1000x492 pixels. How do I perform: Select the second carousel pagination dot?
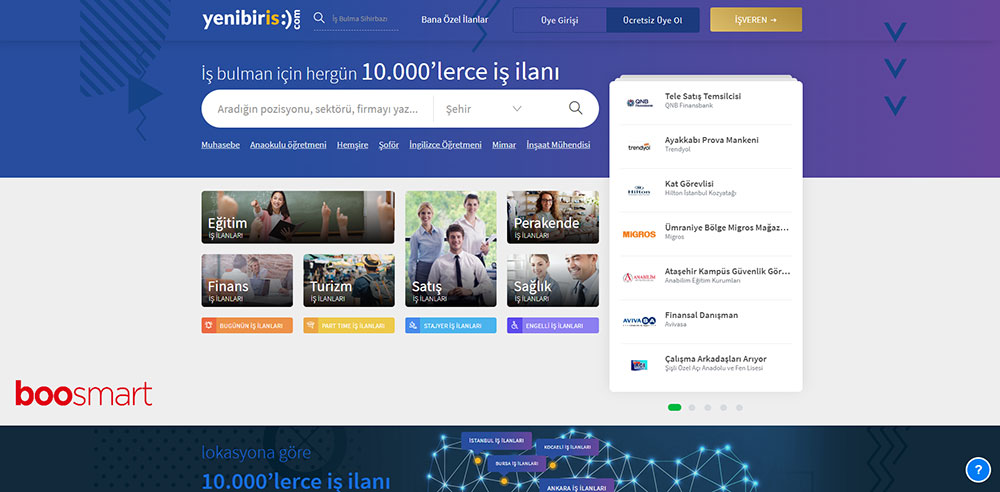691,408
